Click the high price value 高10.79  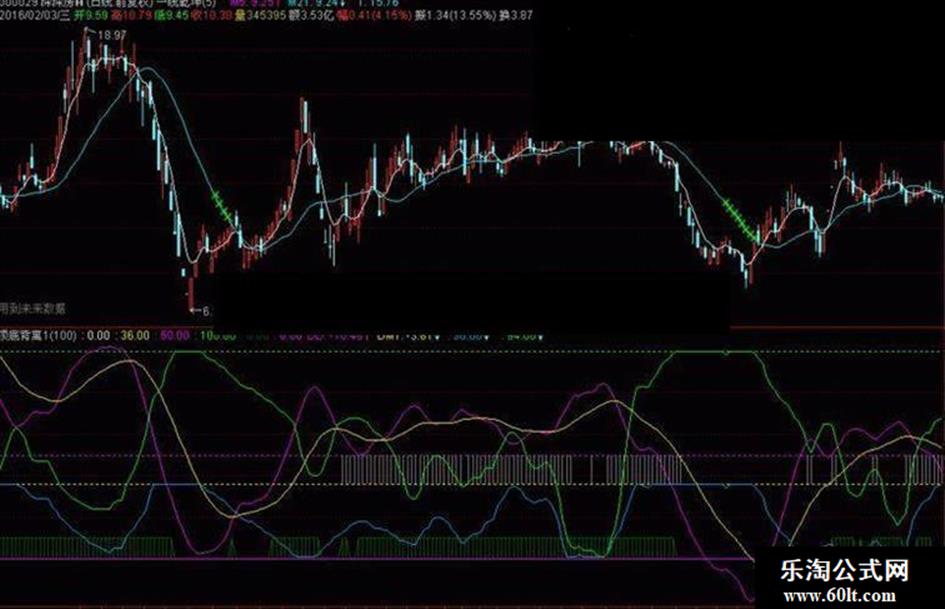132,15
